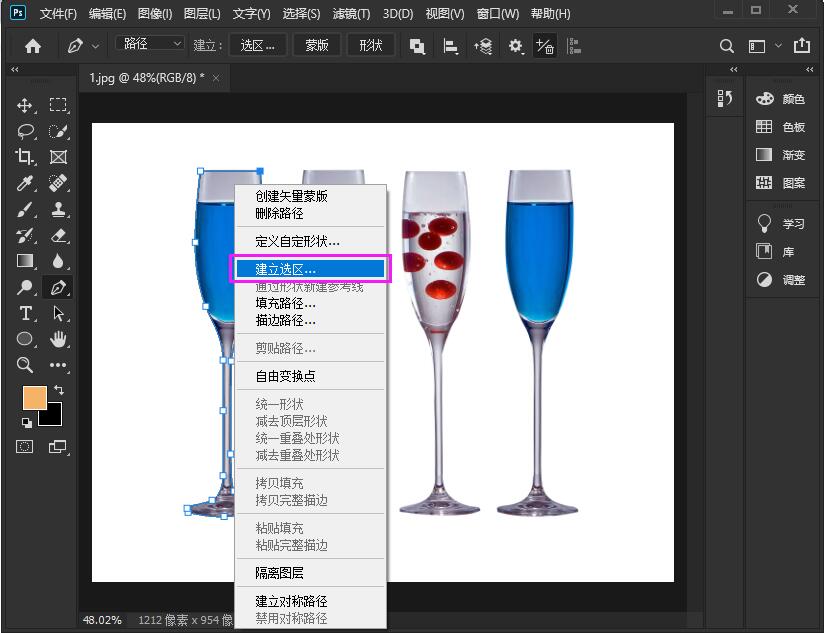Image resolution: width=824 pixels, height=633 pixels.
Task: Choose 删除路径 in context menu
Action: [x=310, y=213]
